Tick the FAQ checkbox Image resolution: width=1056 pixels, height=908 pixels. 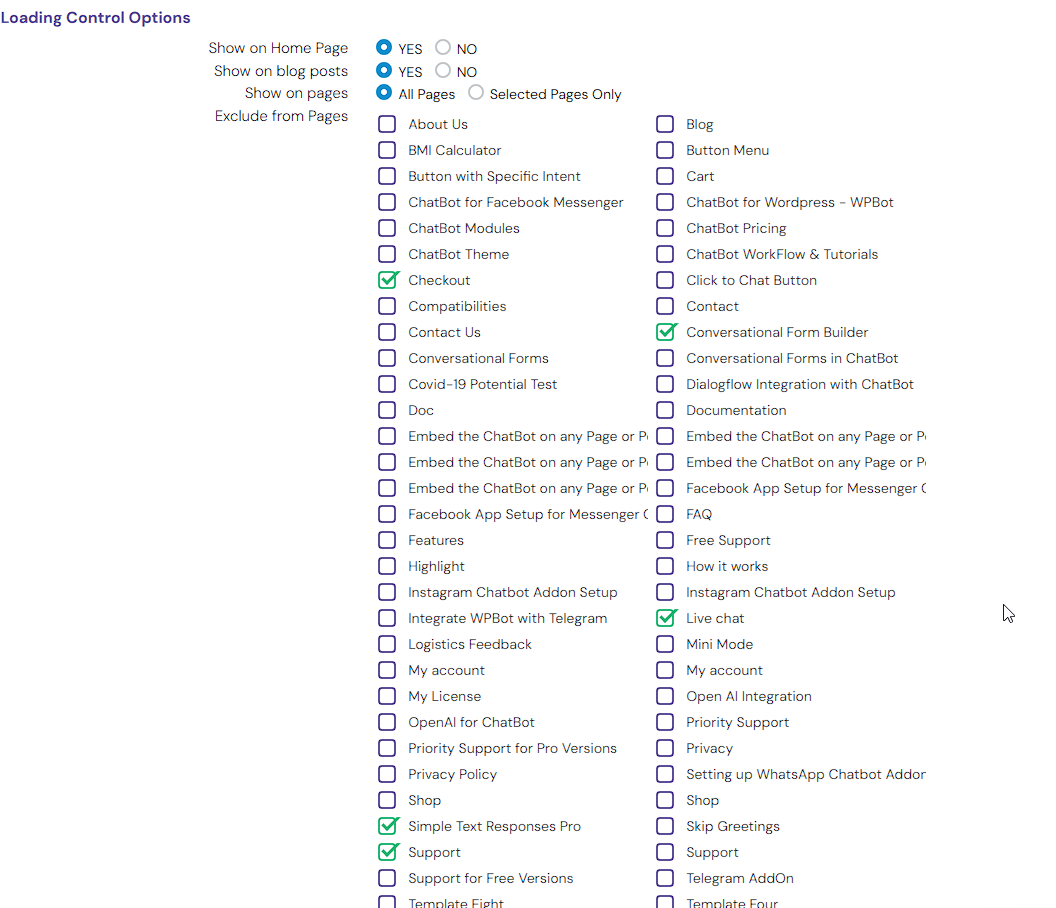[x=665, y=514]
